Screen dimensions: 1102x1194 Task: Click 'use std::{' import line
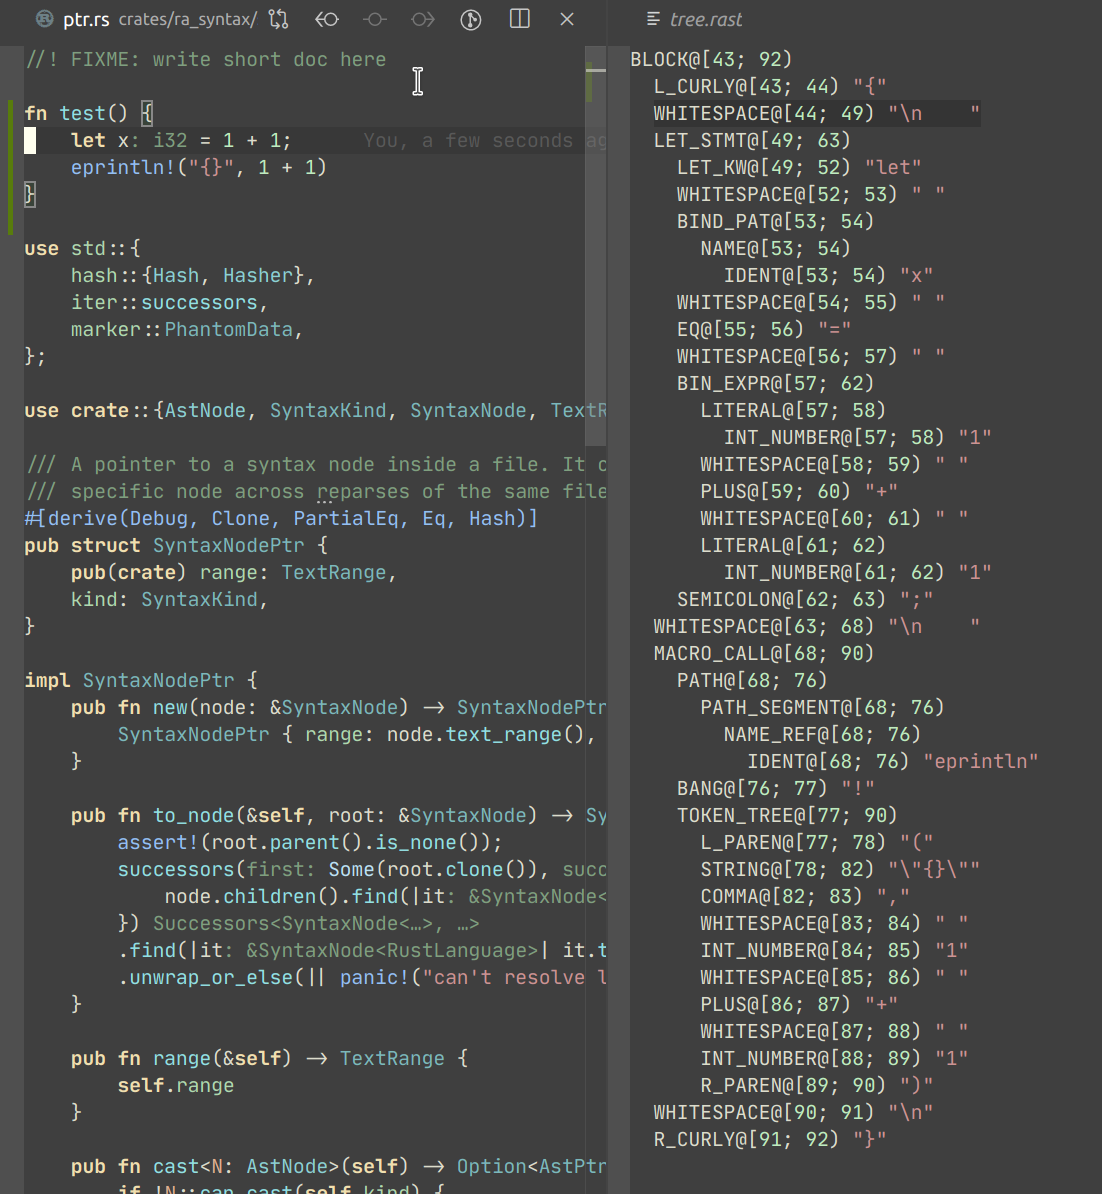click(x=82, y=249)
